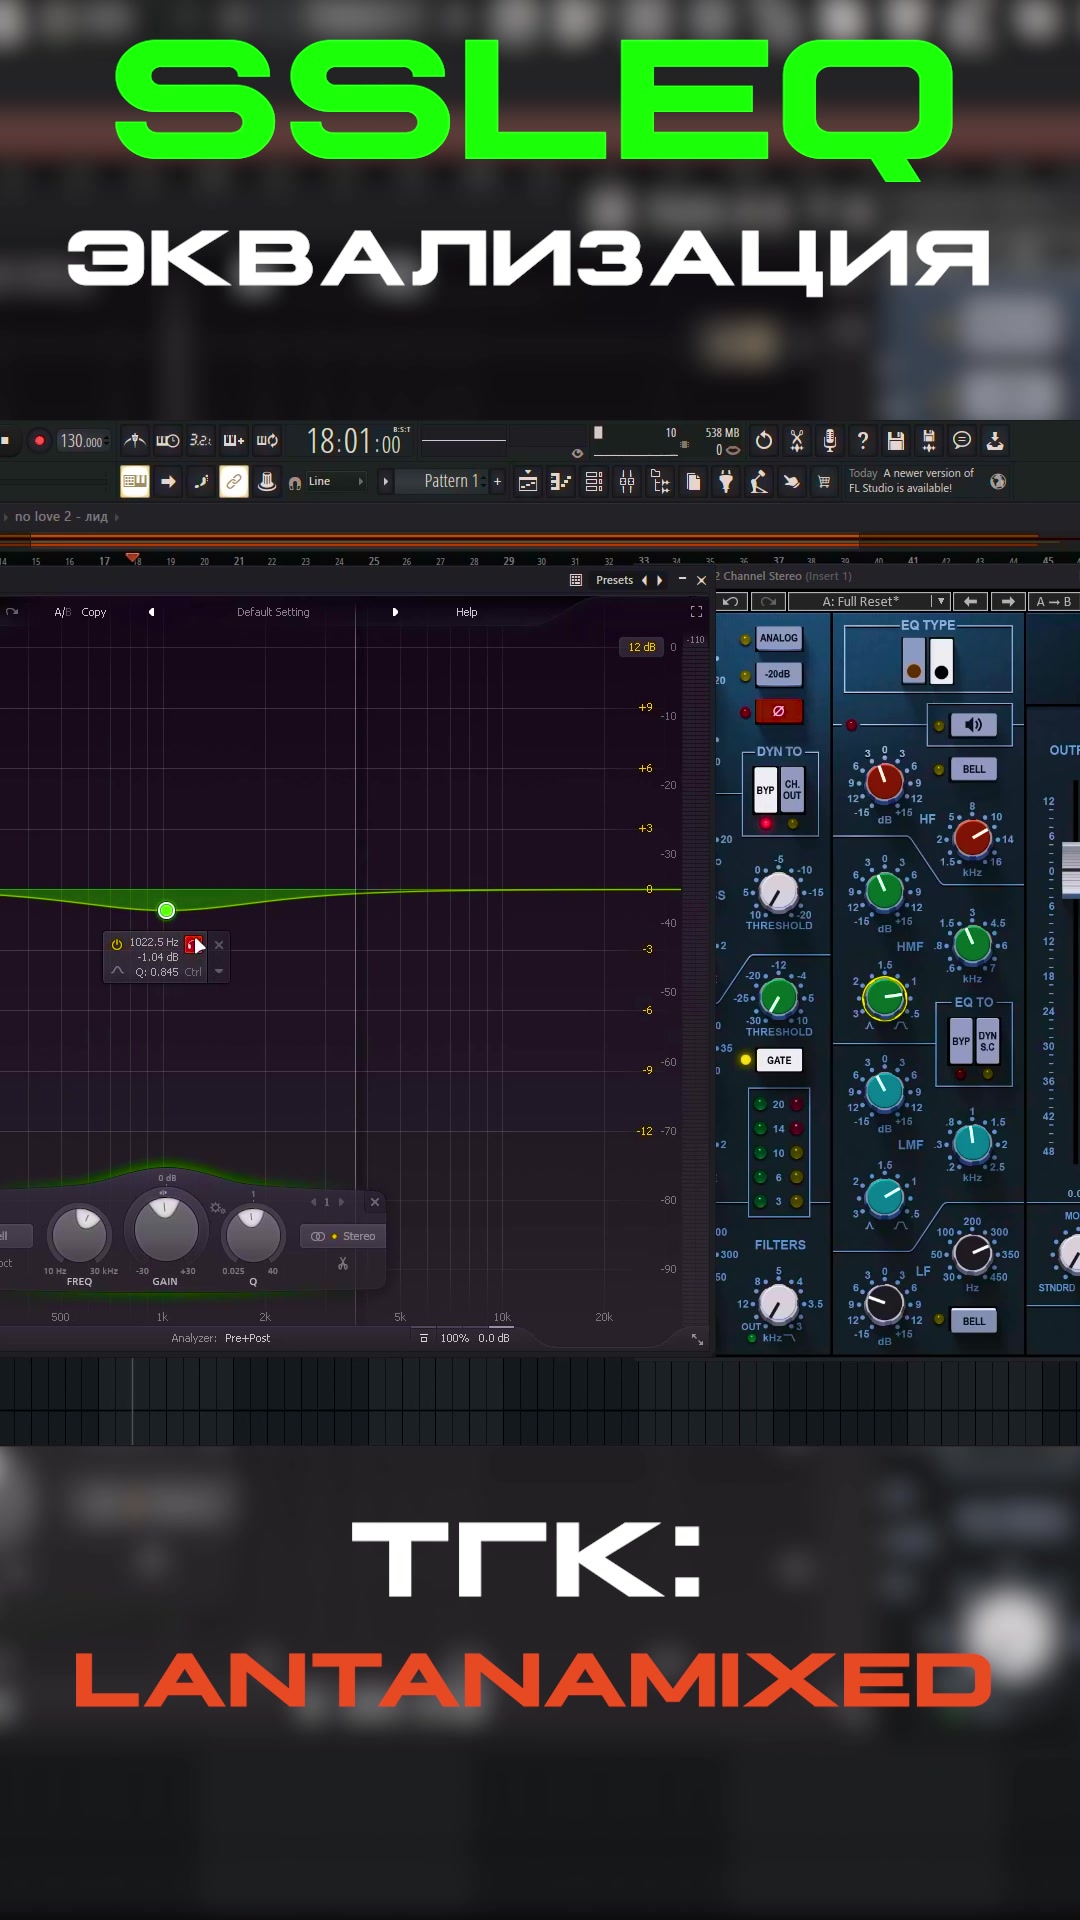The height and width of the screenshot is (1920, 1080).
Task: Toggle the EQ plugin full screen icon
Action: [696, 611]
